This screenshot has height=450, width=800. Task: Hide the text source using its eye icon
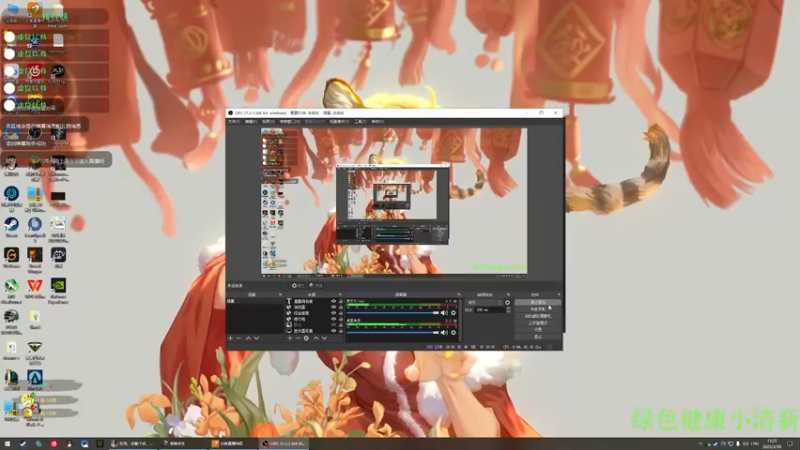coord(334,301)
